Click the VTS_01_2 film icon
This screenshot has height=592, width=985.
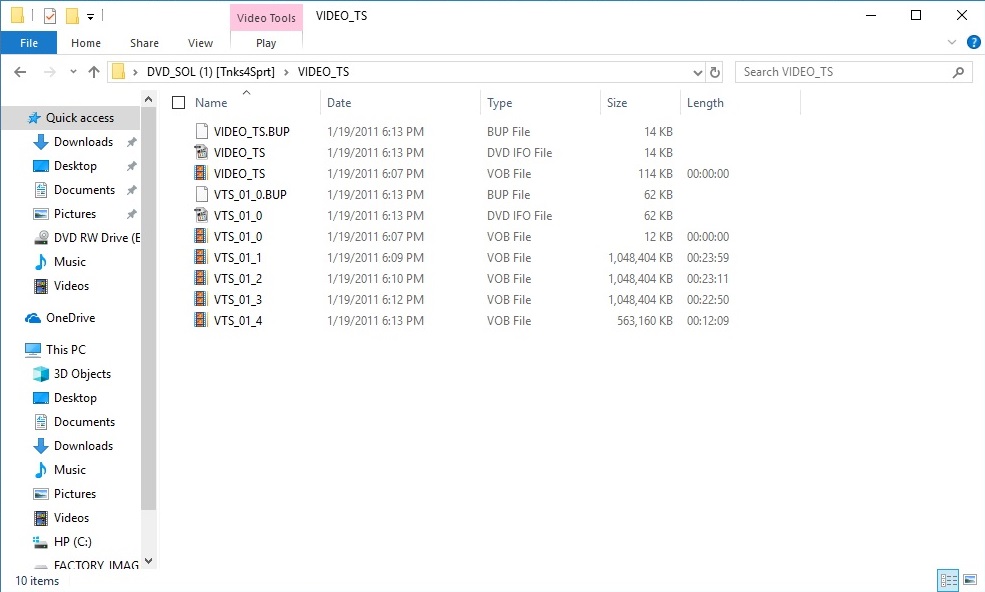pyautogui.click(x=200, y=278)
